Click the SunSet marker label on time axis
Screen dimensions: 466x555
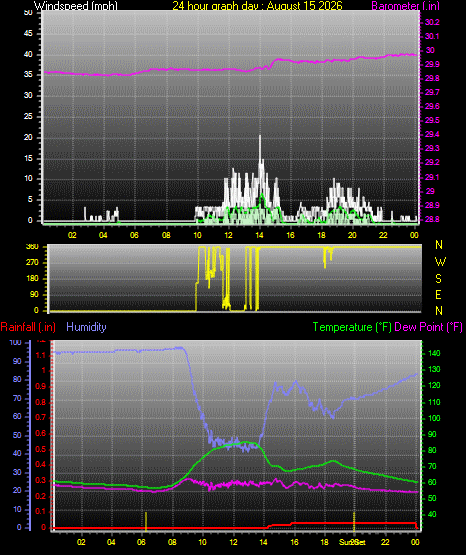[x=352, y=542]
